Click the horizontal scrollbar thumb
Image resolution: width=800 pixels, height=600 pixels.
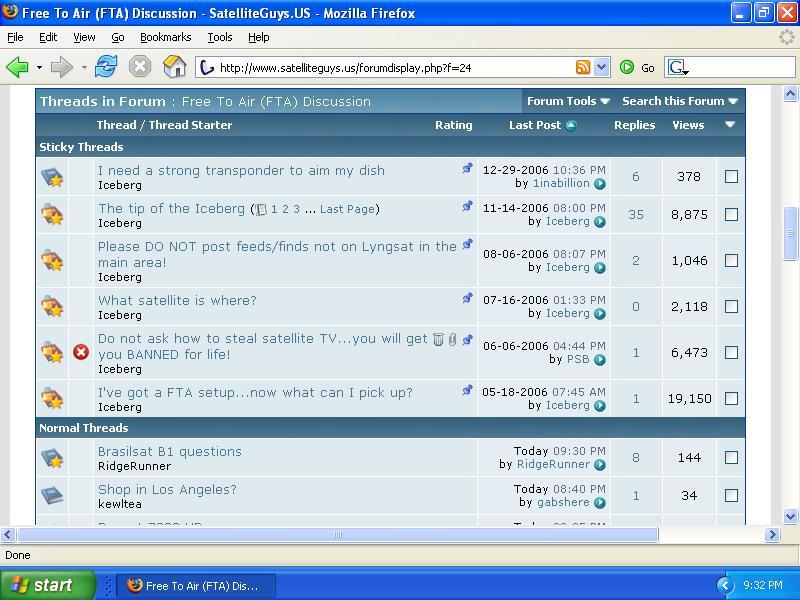click(x=338, y=535)
